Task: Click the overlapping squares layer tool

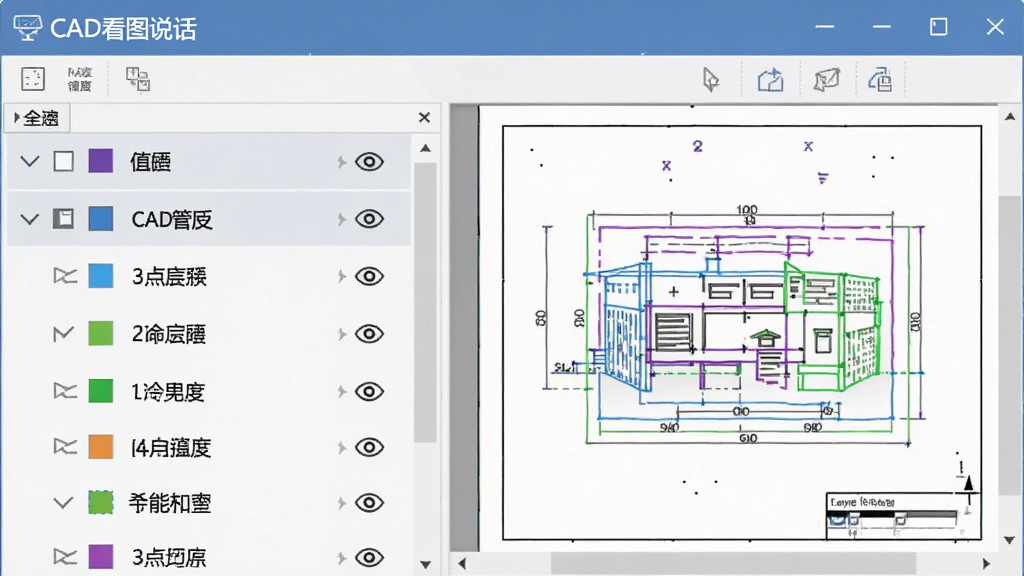Action: [x=138, y=79]
